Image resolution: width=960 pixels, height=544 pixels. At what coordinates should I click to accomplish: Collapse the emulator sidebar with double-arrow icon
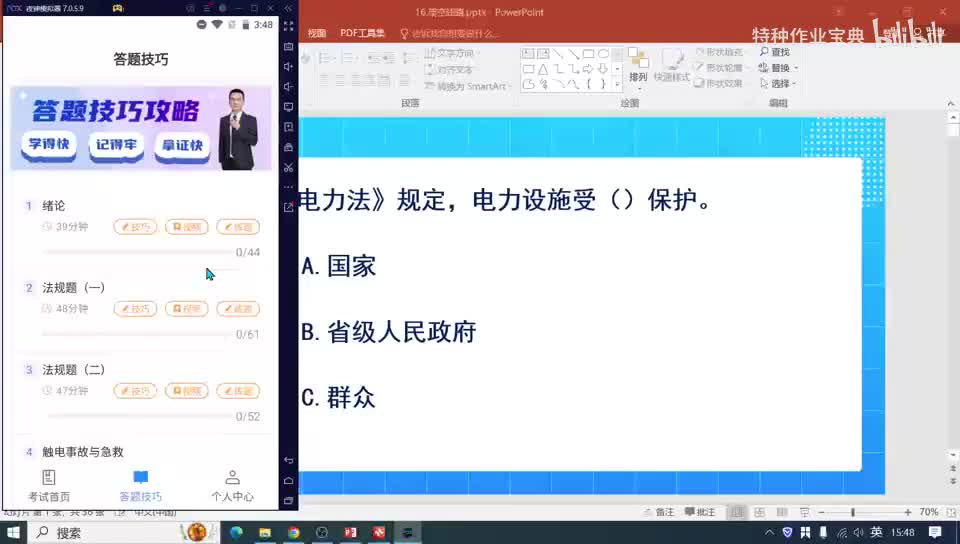[x=288, y=8]
